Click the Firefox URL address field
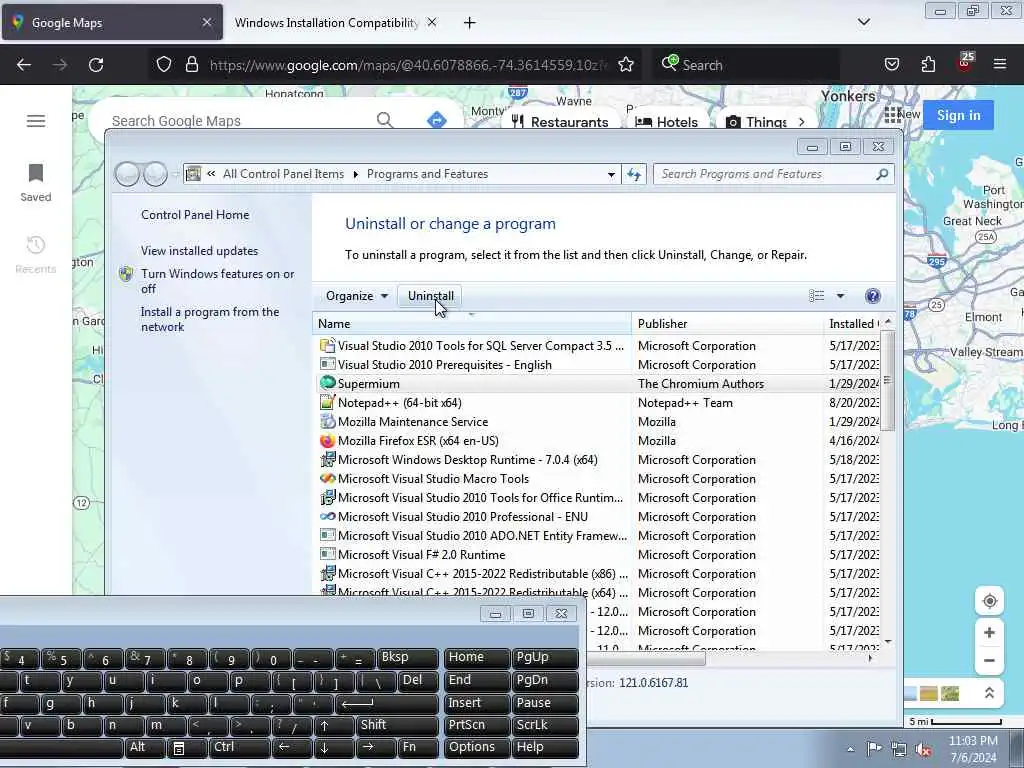 408,65
